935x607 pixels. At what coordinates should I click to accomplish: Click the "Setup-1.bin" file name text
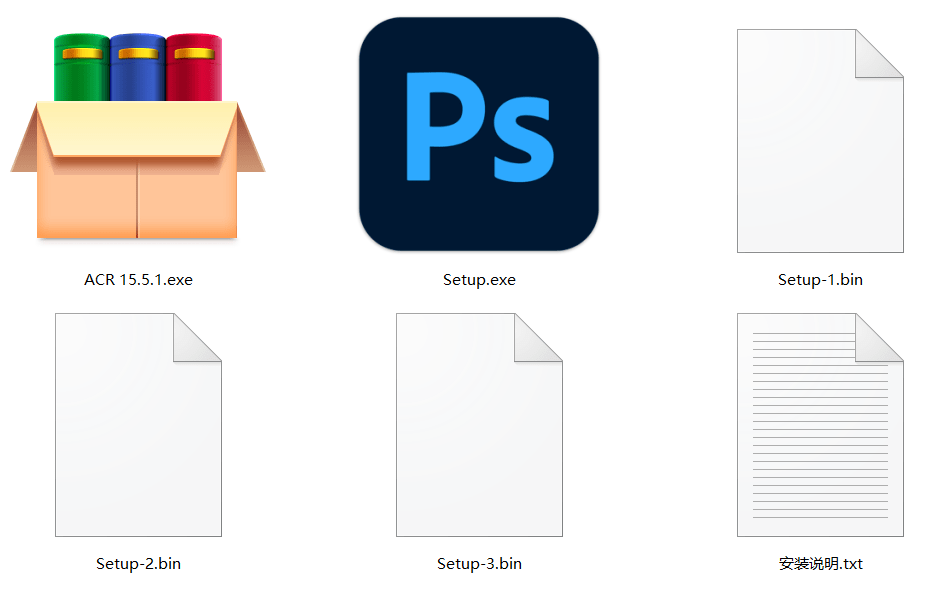(819, 280)
